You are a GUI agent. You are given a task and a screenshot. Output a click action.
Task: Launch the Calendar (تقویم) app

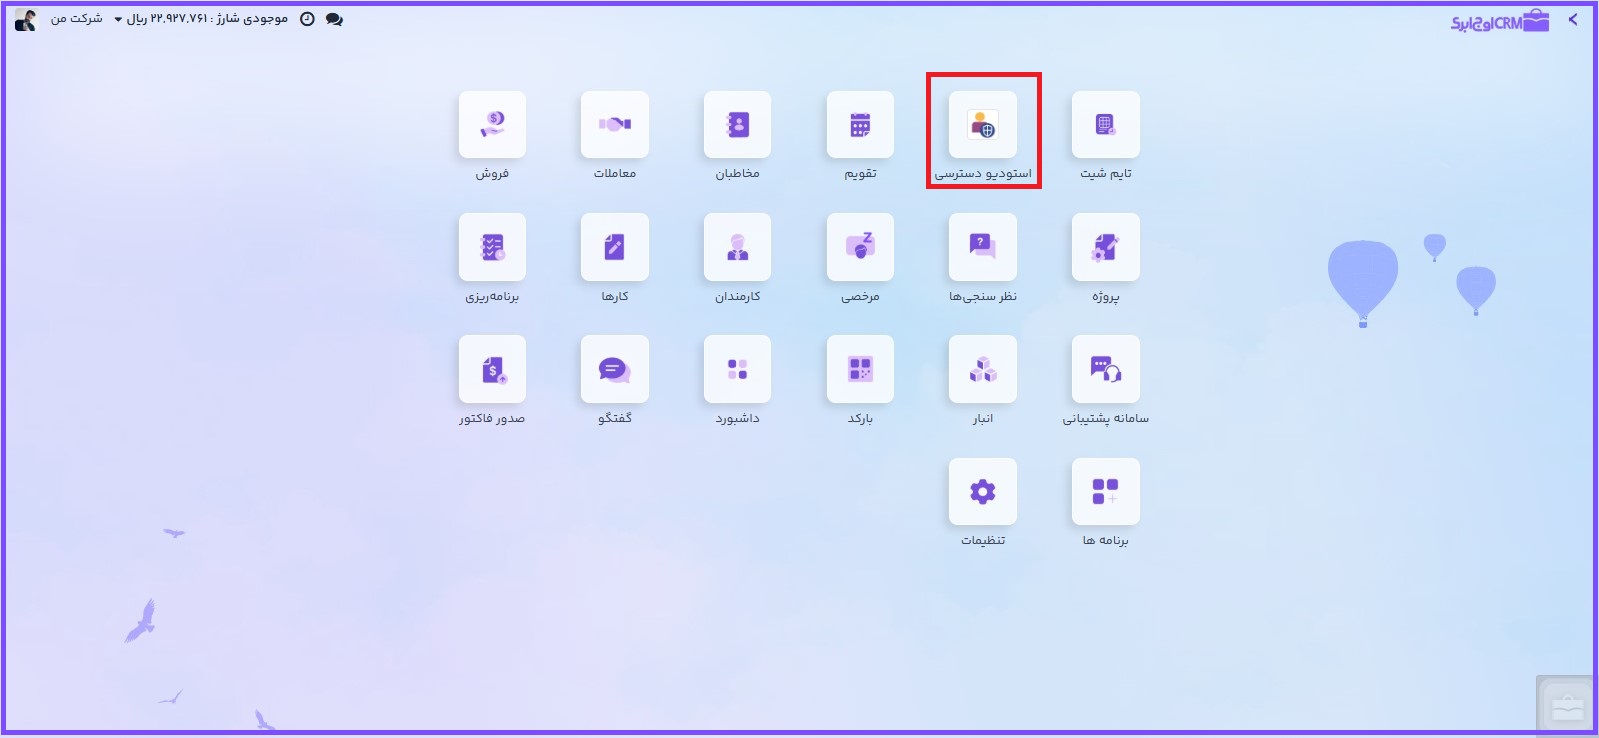[860, 125]
